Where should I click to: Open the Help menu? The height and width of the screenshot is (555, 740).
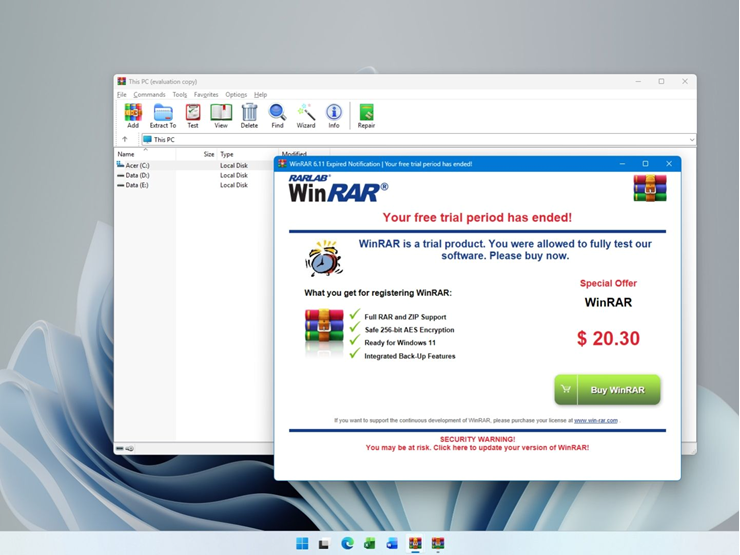[261, 94]
